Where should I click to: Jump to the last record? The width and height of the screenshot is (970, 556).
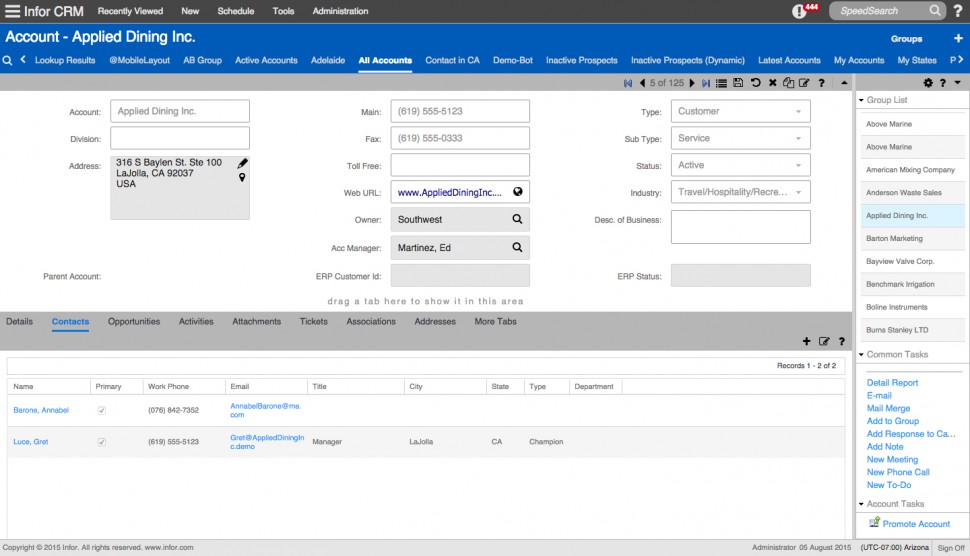coord(706,83)
